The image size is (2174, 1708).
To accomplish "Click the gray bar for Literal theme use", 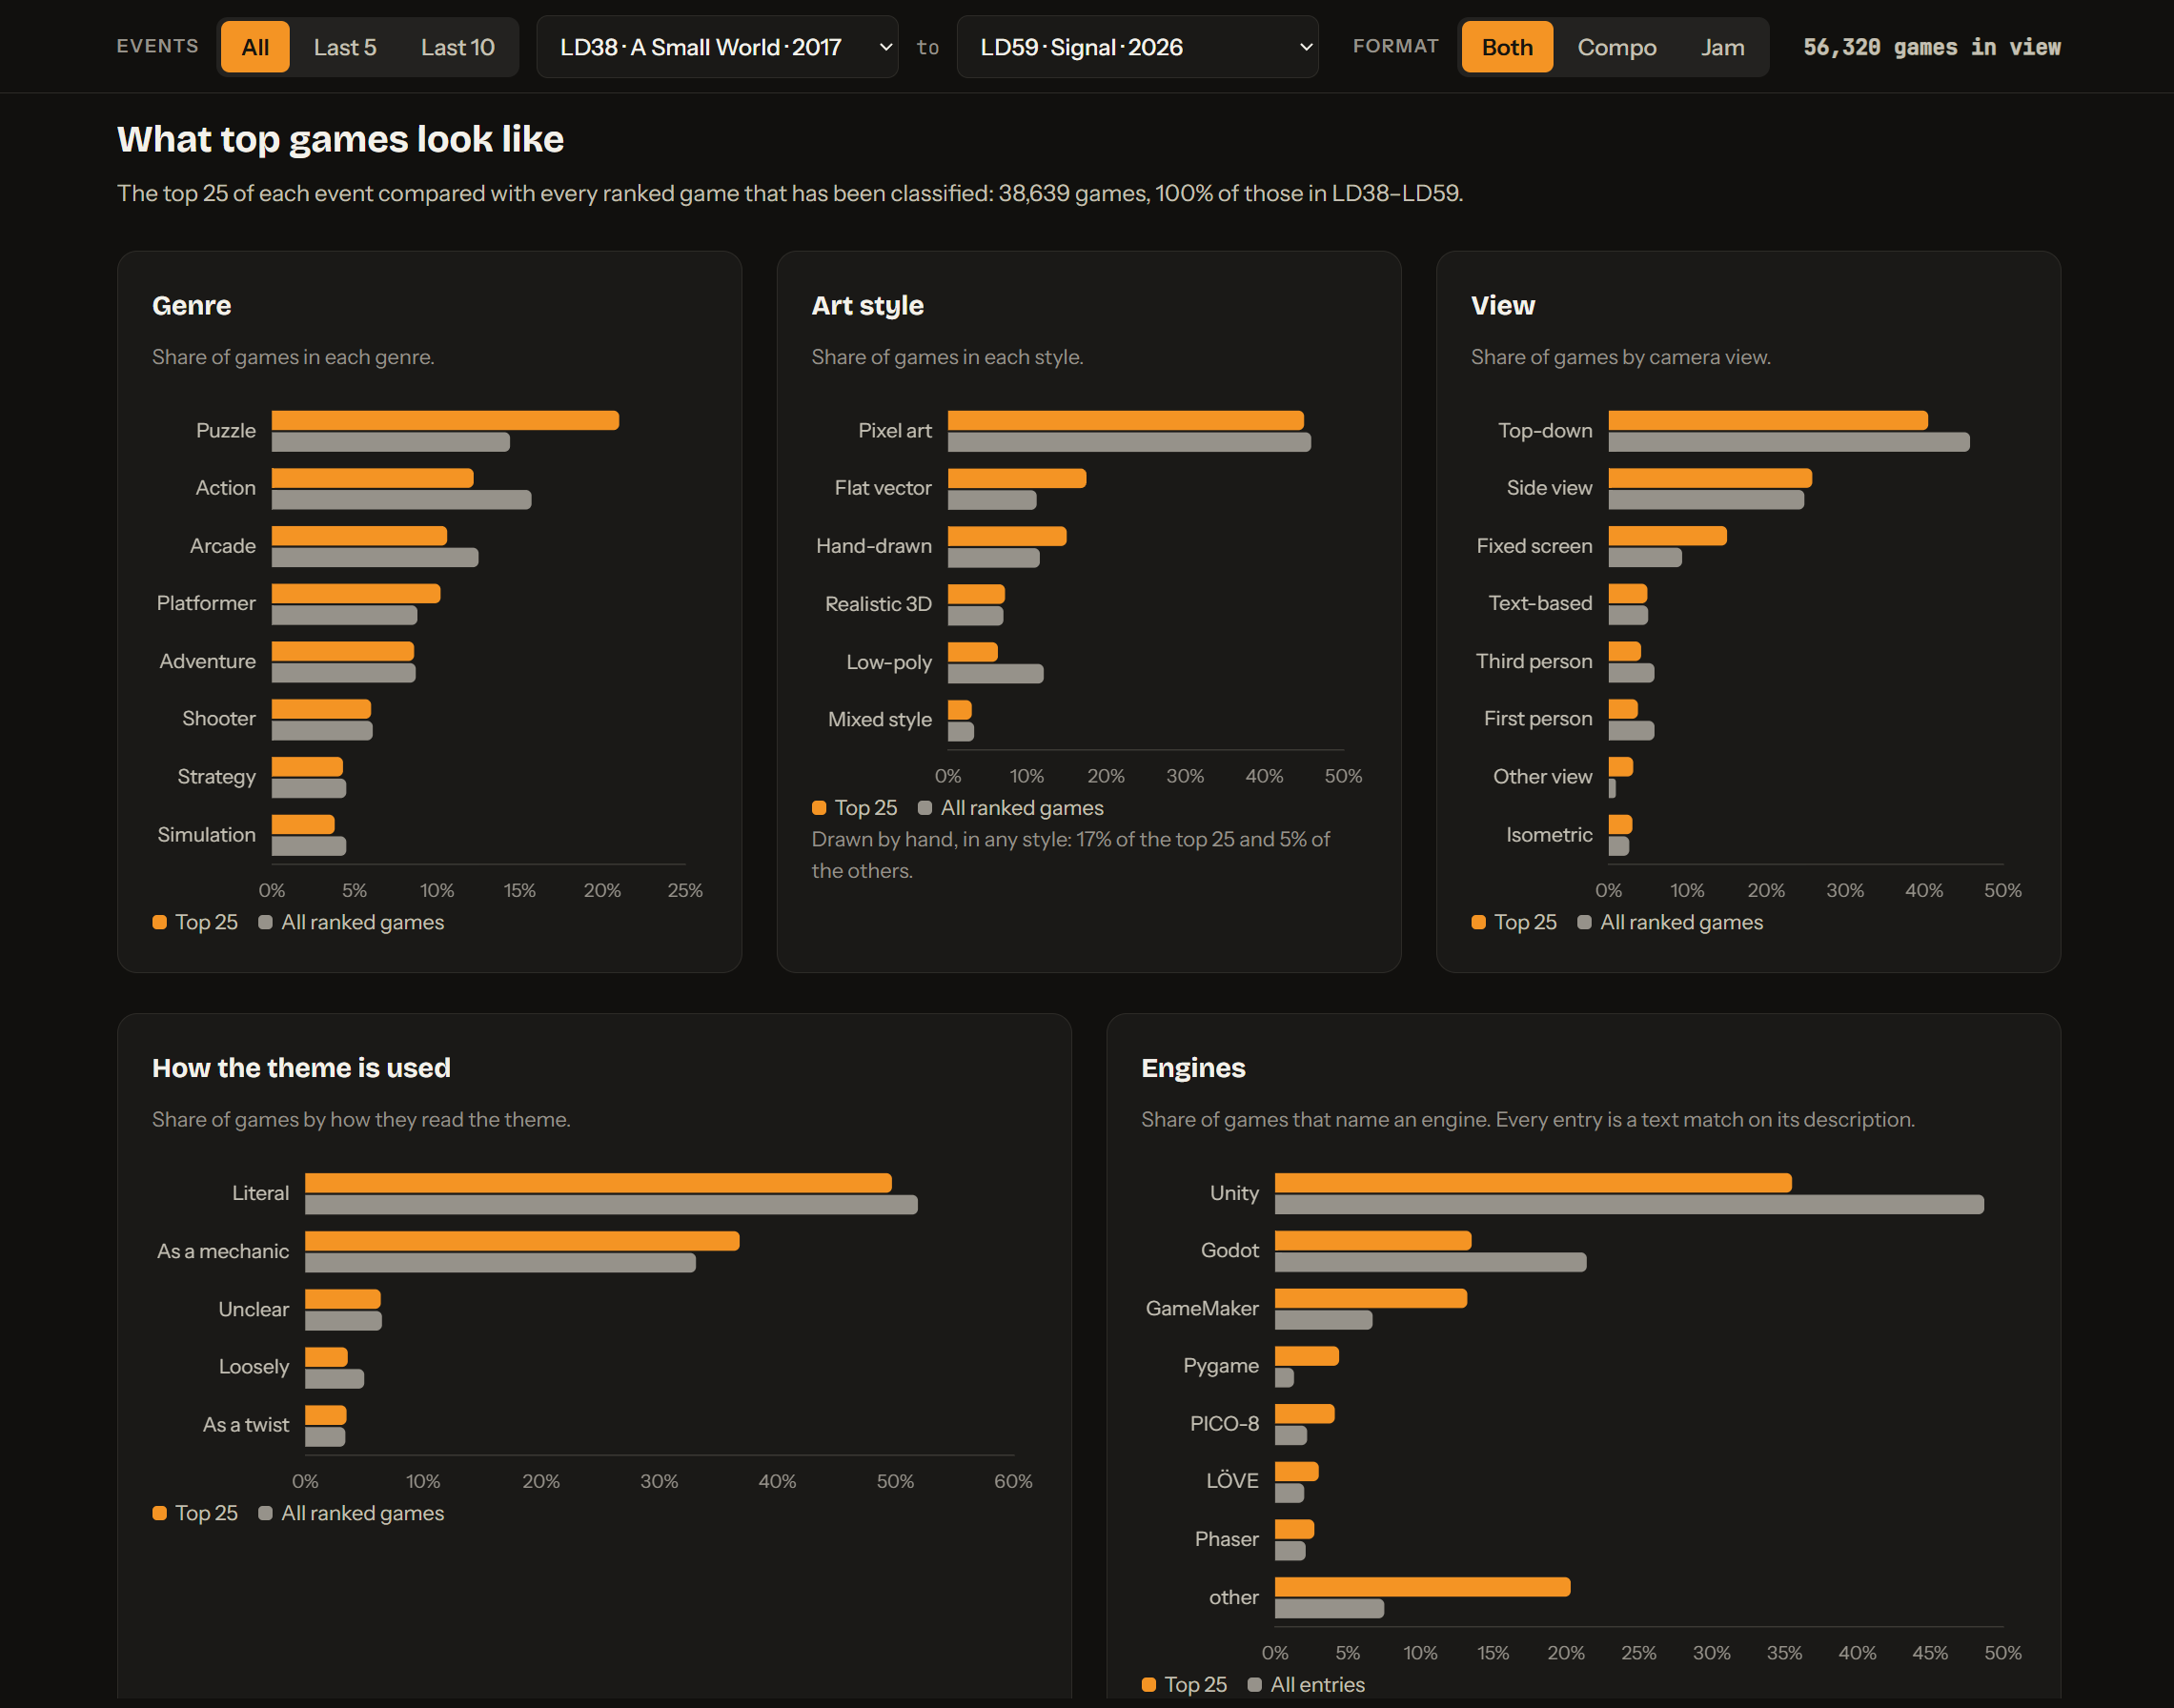I will pyautogui.click(x=611, y=1205).
